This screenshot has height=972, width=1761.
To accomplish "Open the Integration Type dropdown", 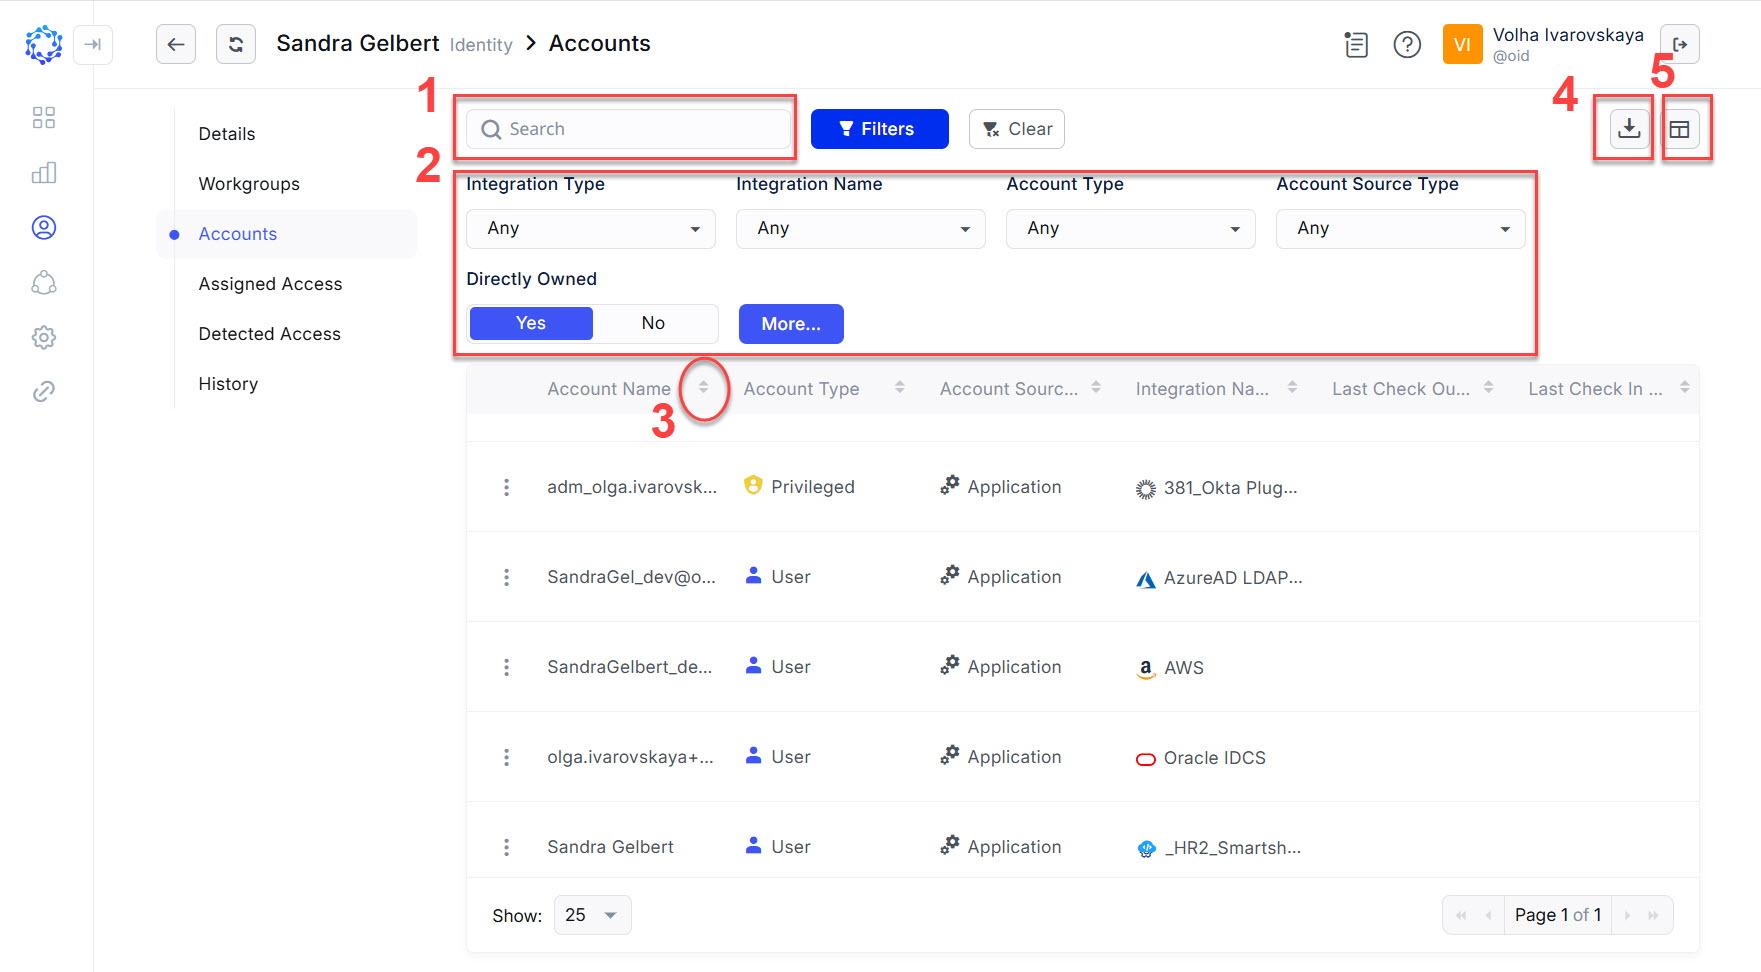I will [x=590, y=228].
